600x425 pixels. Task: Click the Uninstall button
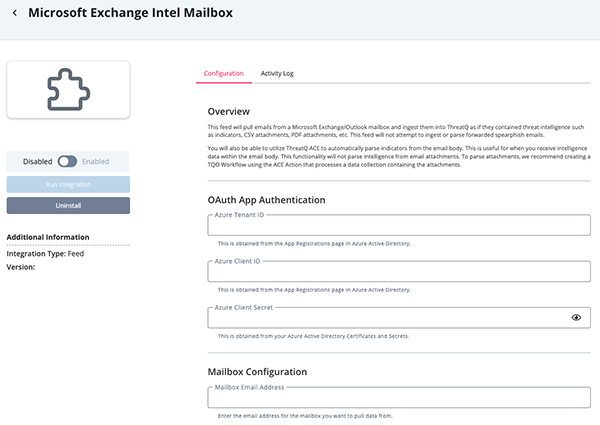pos(68,205)
